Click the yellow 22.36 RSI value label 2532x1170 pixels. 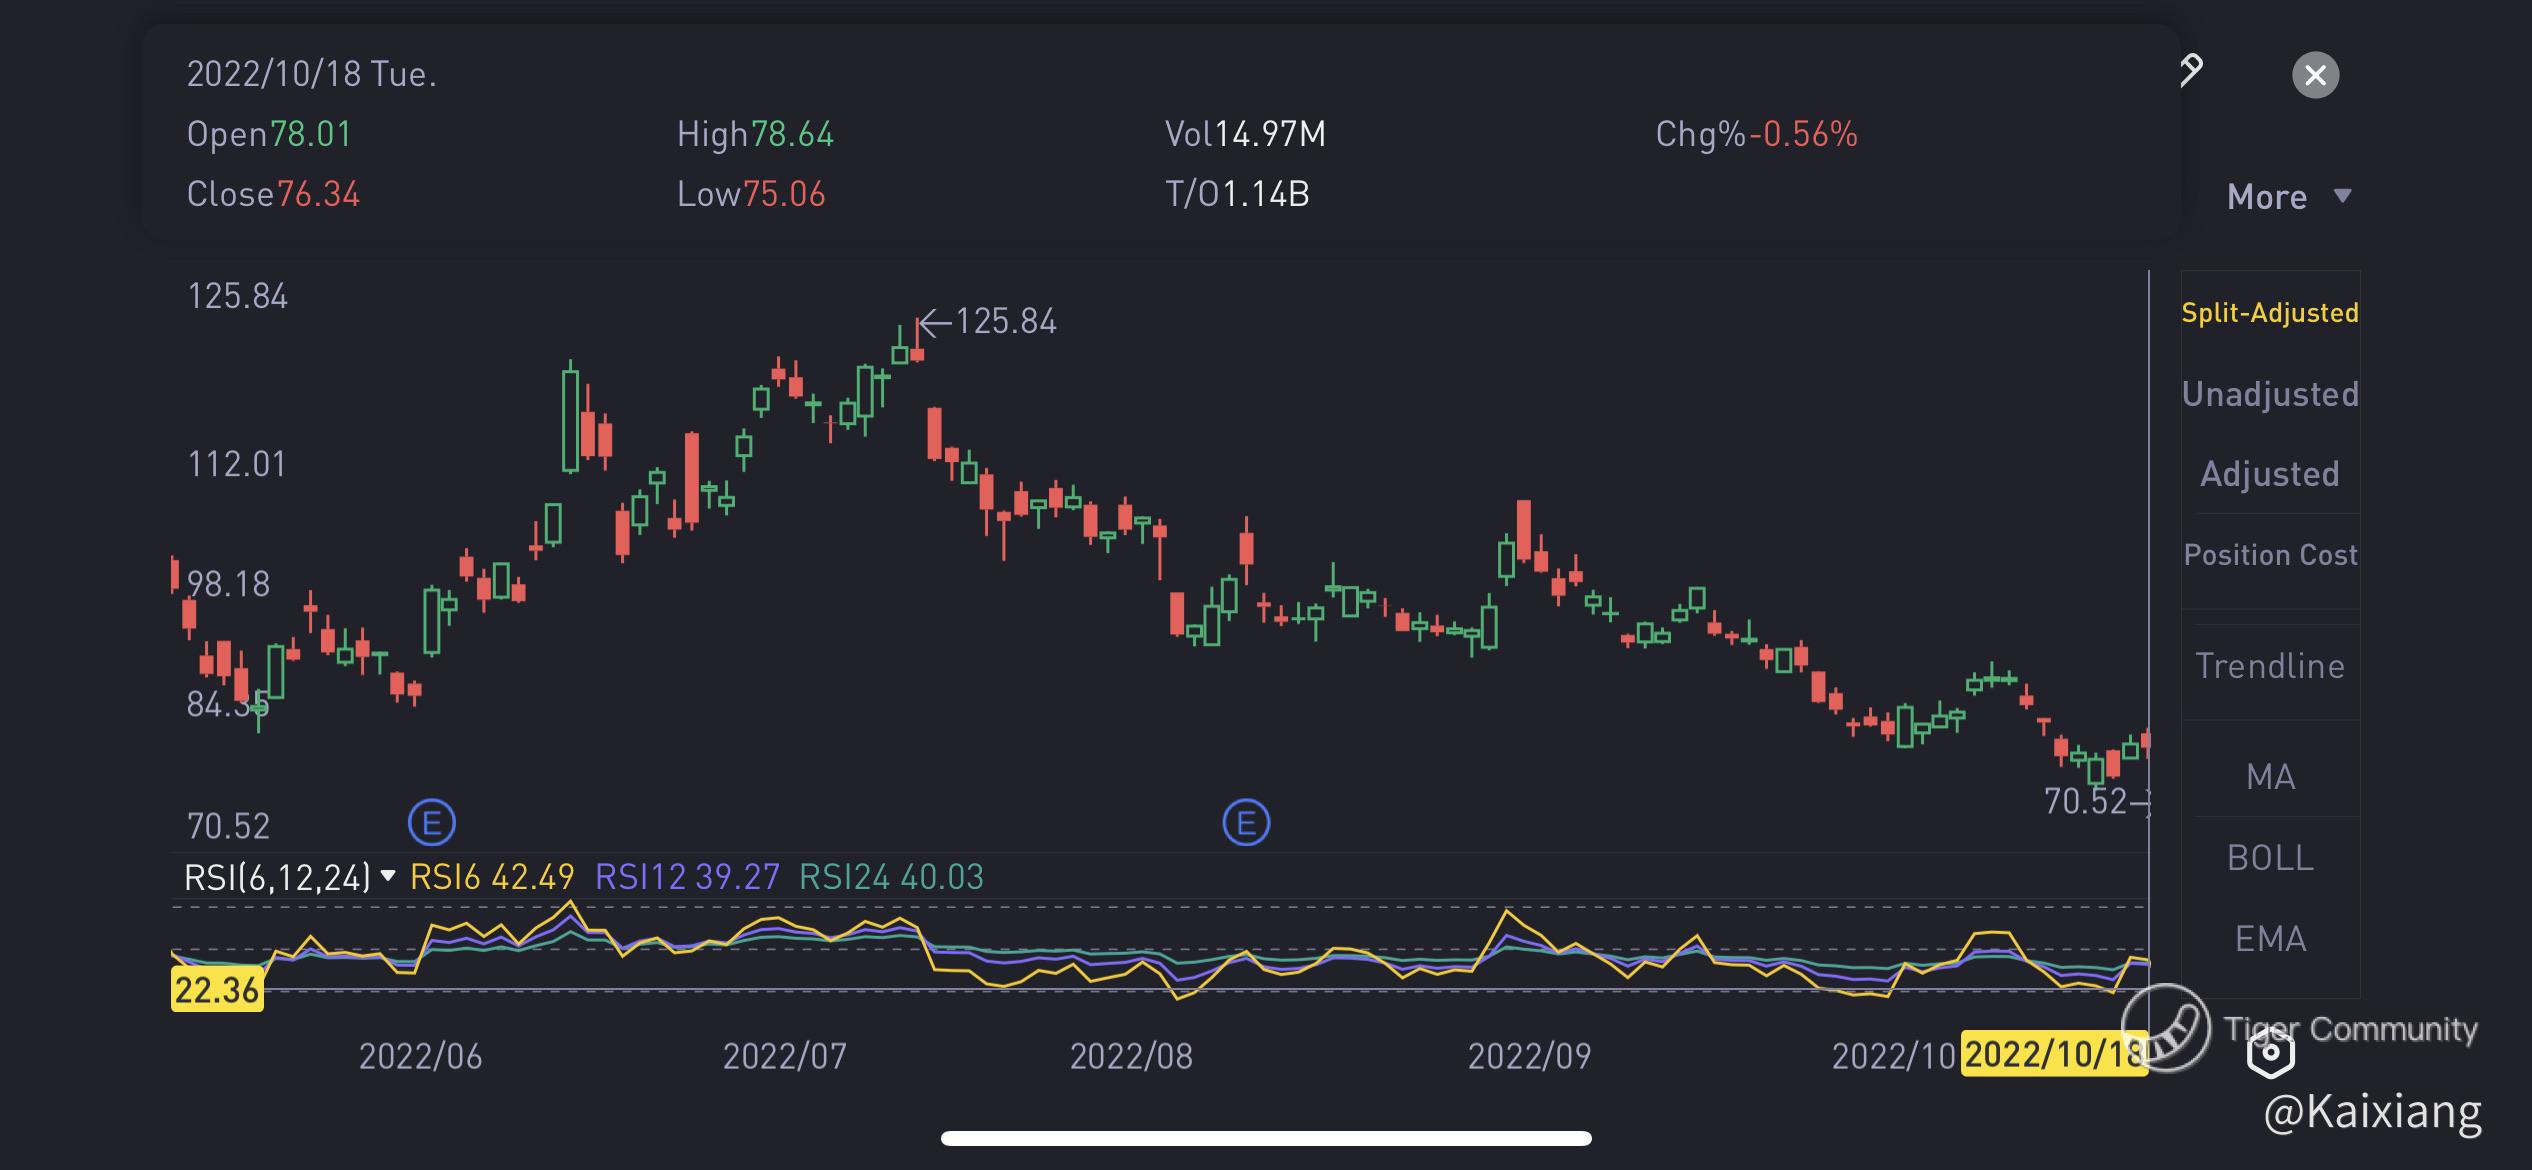tap(217, 990)
